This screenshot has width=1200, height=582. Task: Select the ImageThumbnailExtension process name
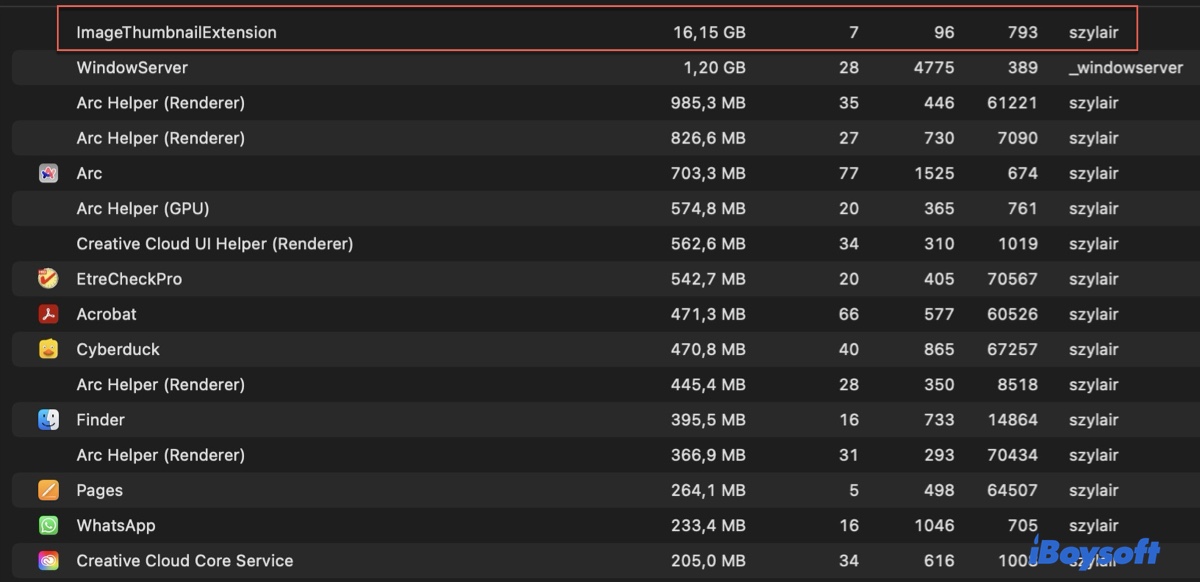176,32
